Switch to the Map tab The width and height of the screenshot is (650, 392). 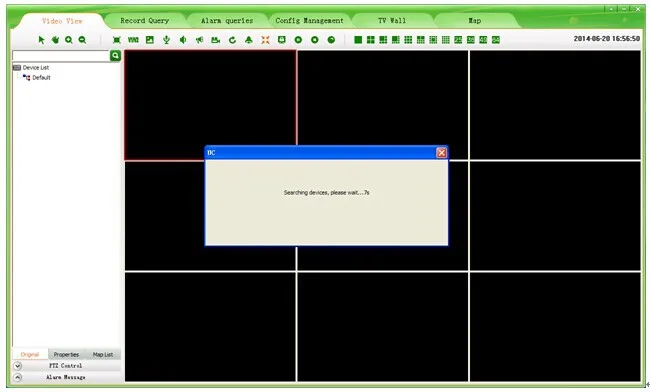click(x=474, y=20)
